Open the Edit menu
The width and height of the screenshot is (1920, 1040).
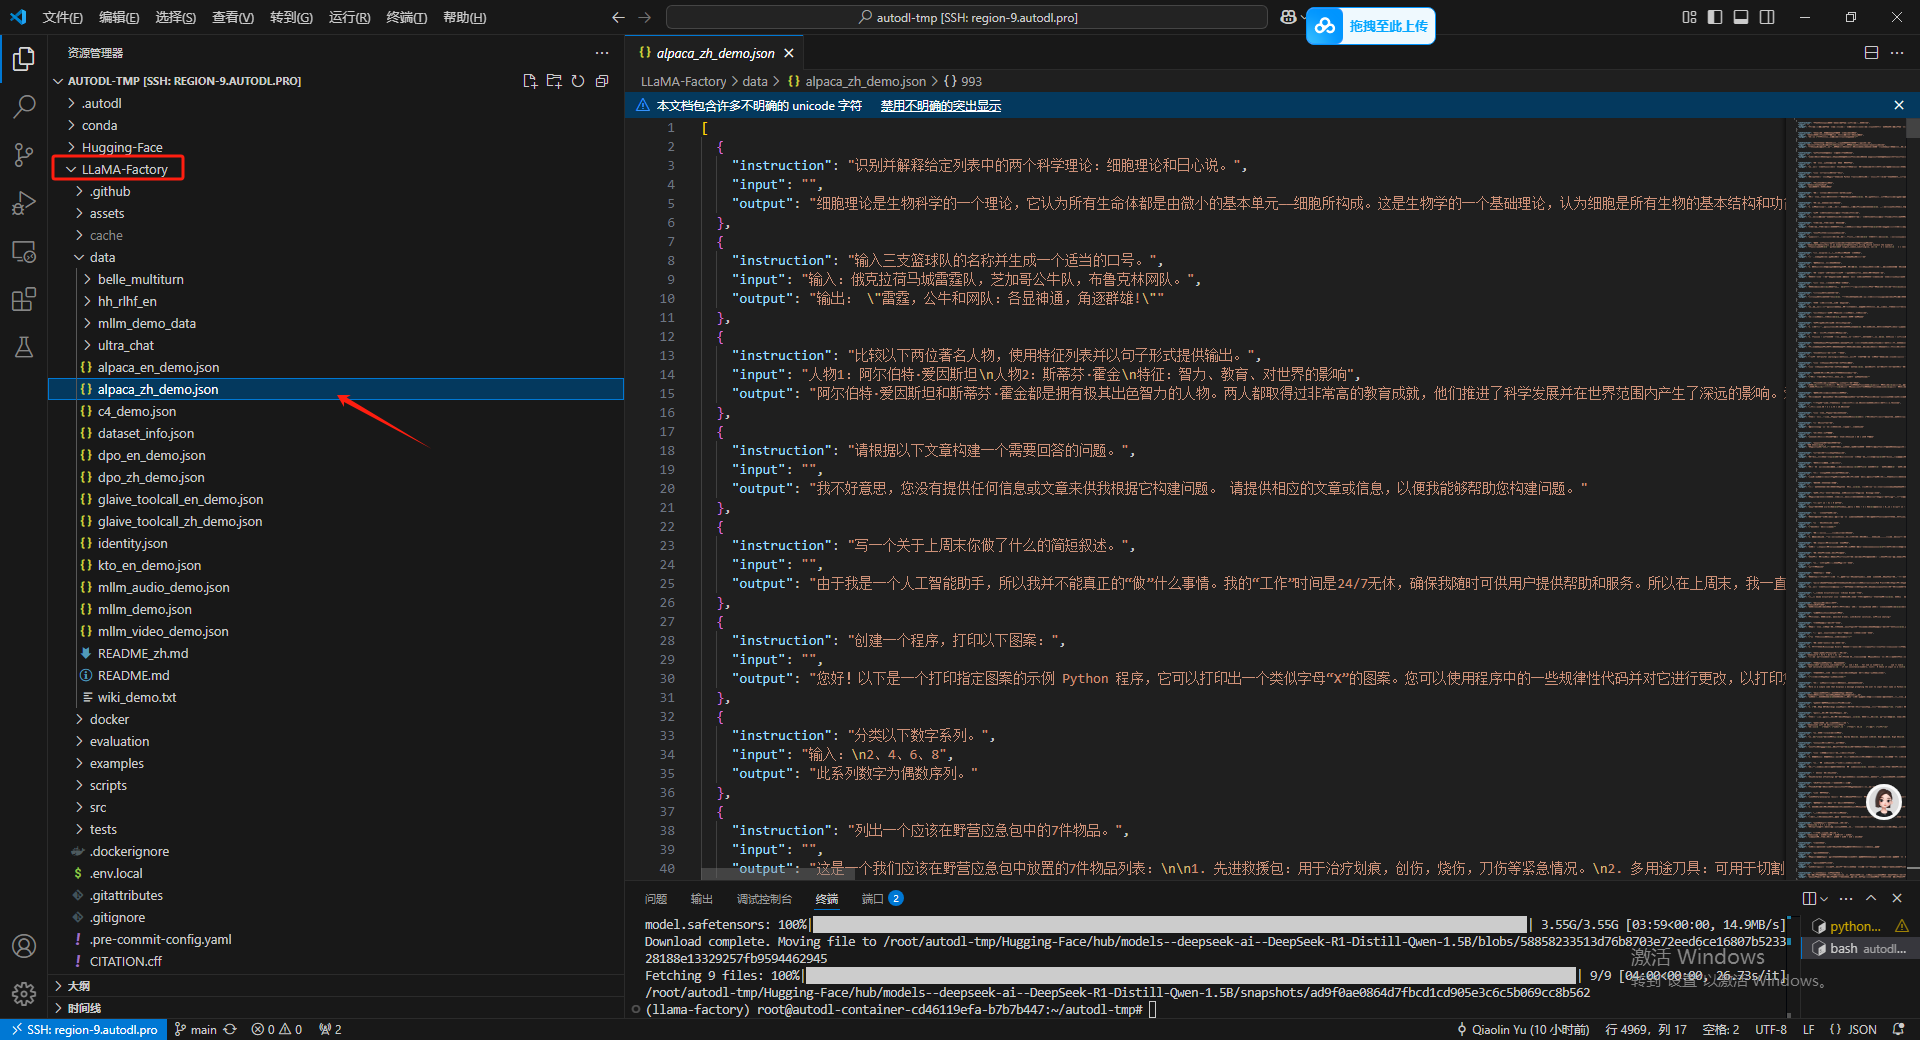(x=119, y=17)
